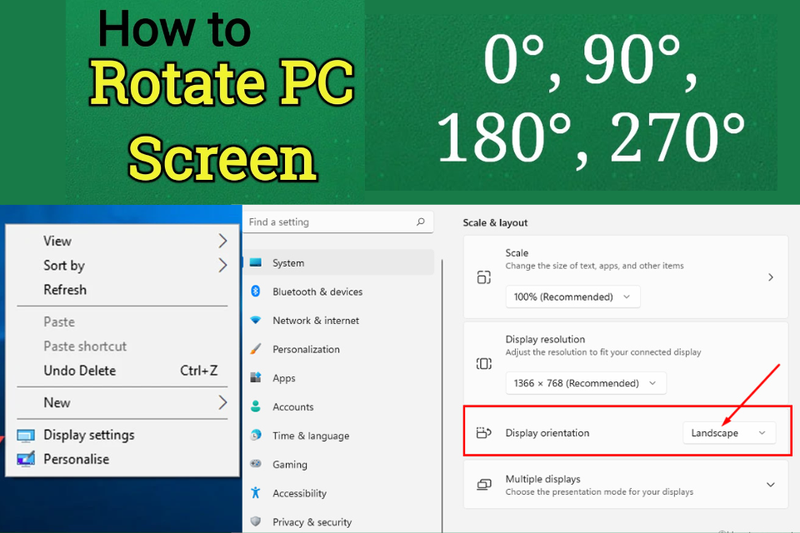Screen dimensions: 800x533
Task: Click the Accounts person icon
Action: click(256, 407)
